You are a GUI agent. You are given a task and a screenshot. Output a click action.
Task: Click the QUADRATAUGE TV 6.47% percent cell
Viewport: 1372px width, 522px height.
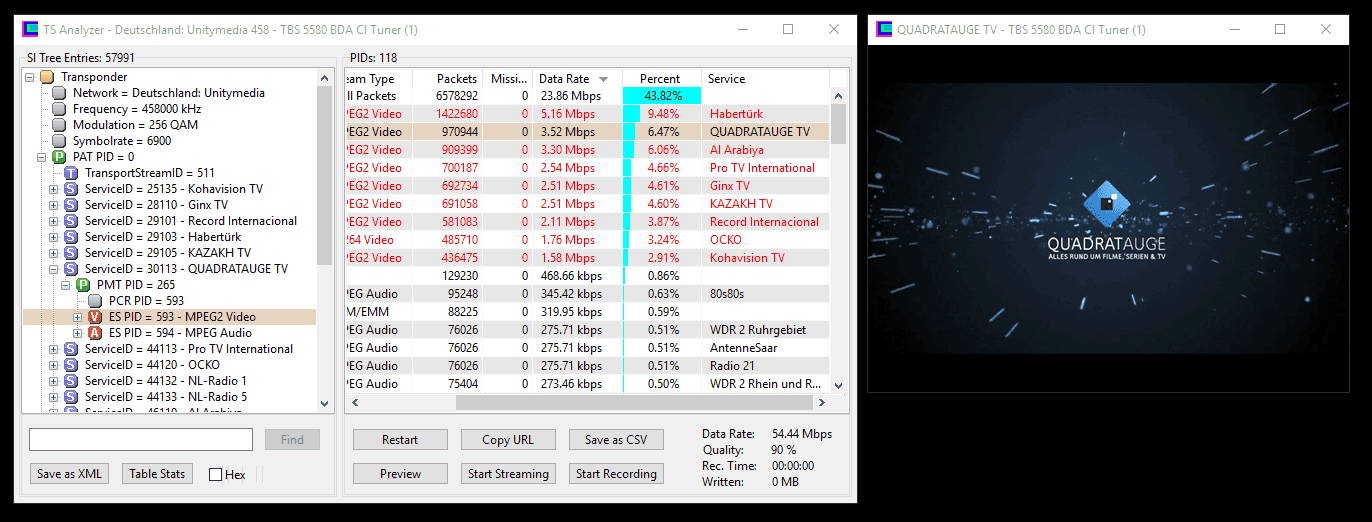[661, 132]
